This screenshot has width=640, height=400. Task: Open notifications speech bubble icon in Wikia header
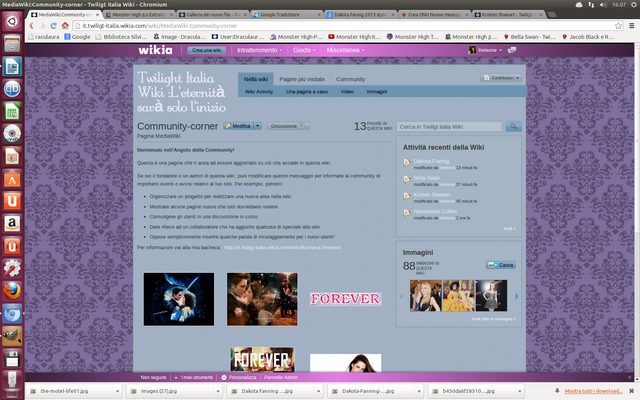512,50
